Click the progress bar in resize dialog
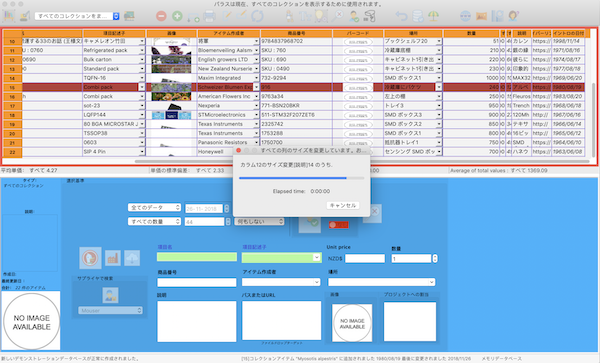Viewport: 600px width, 363px height. [x=302, y=178]
